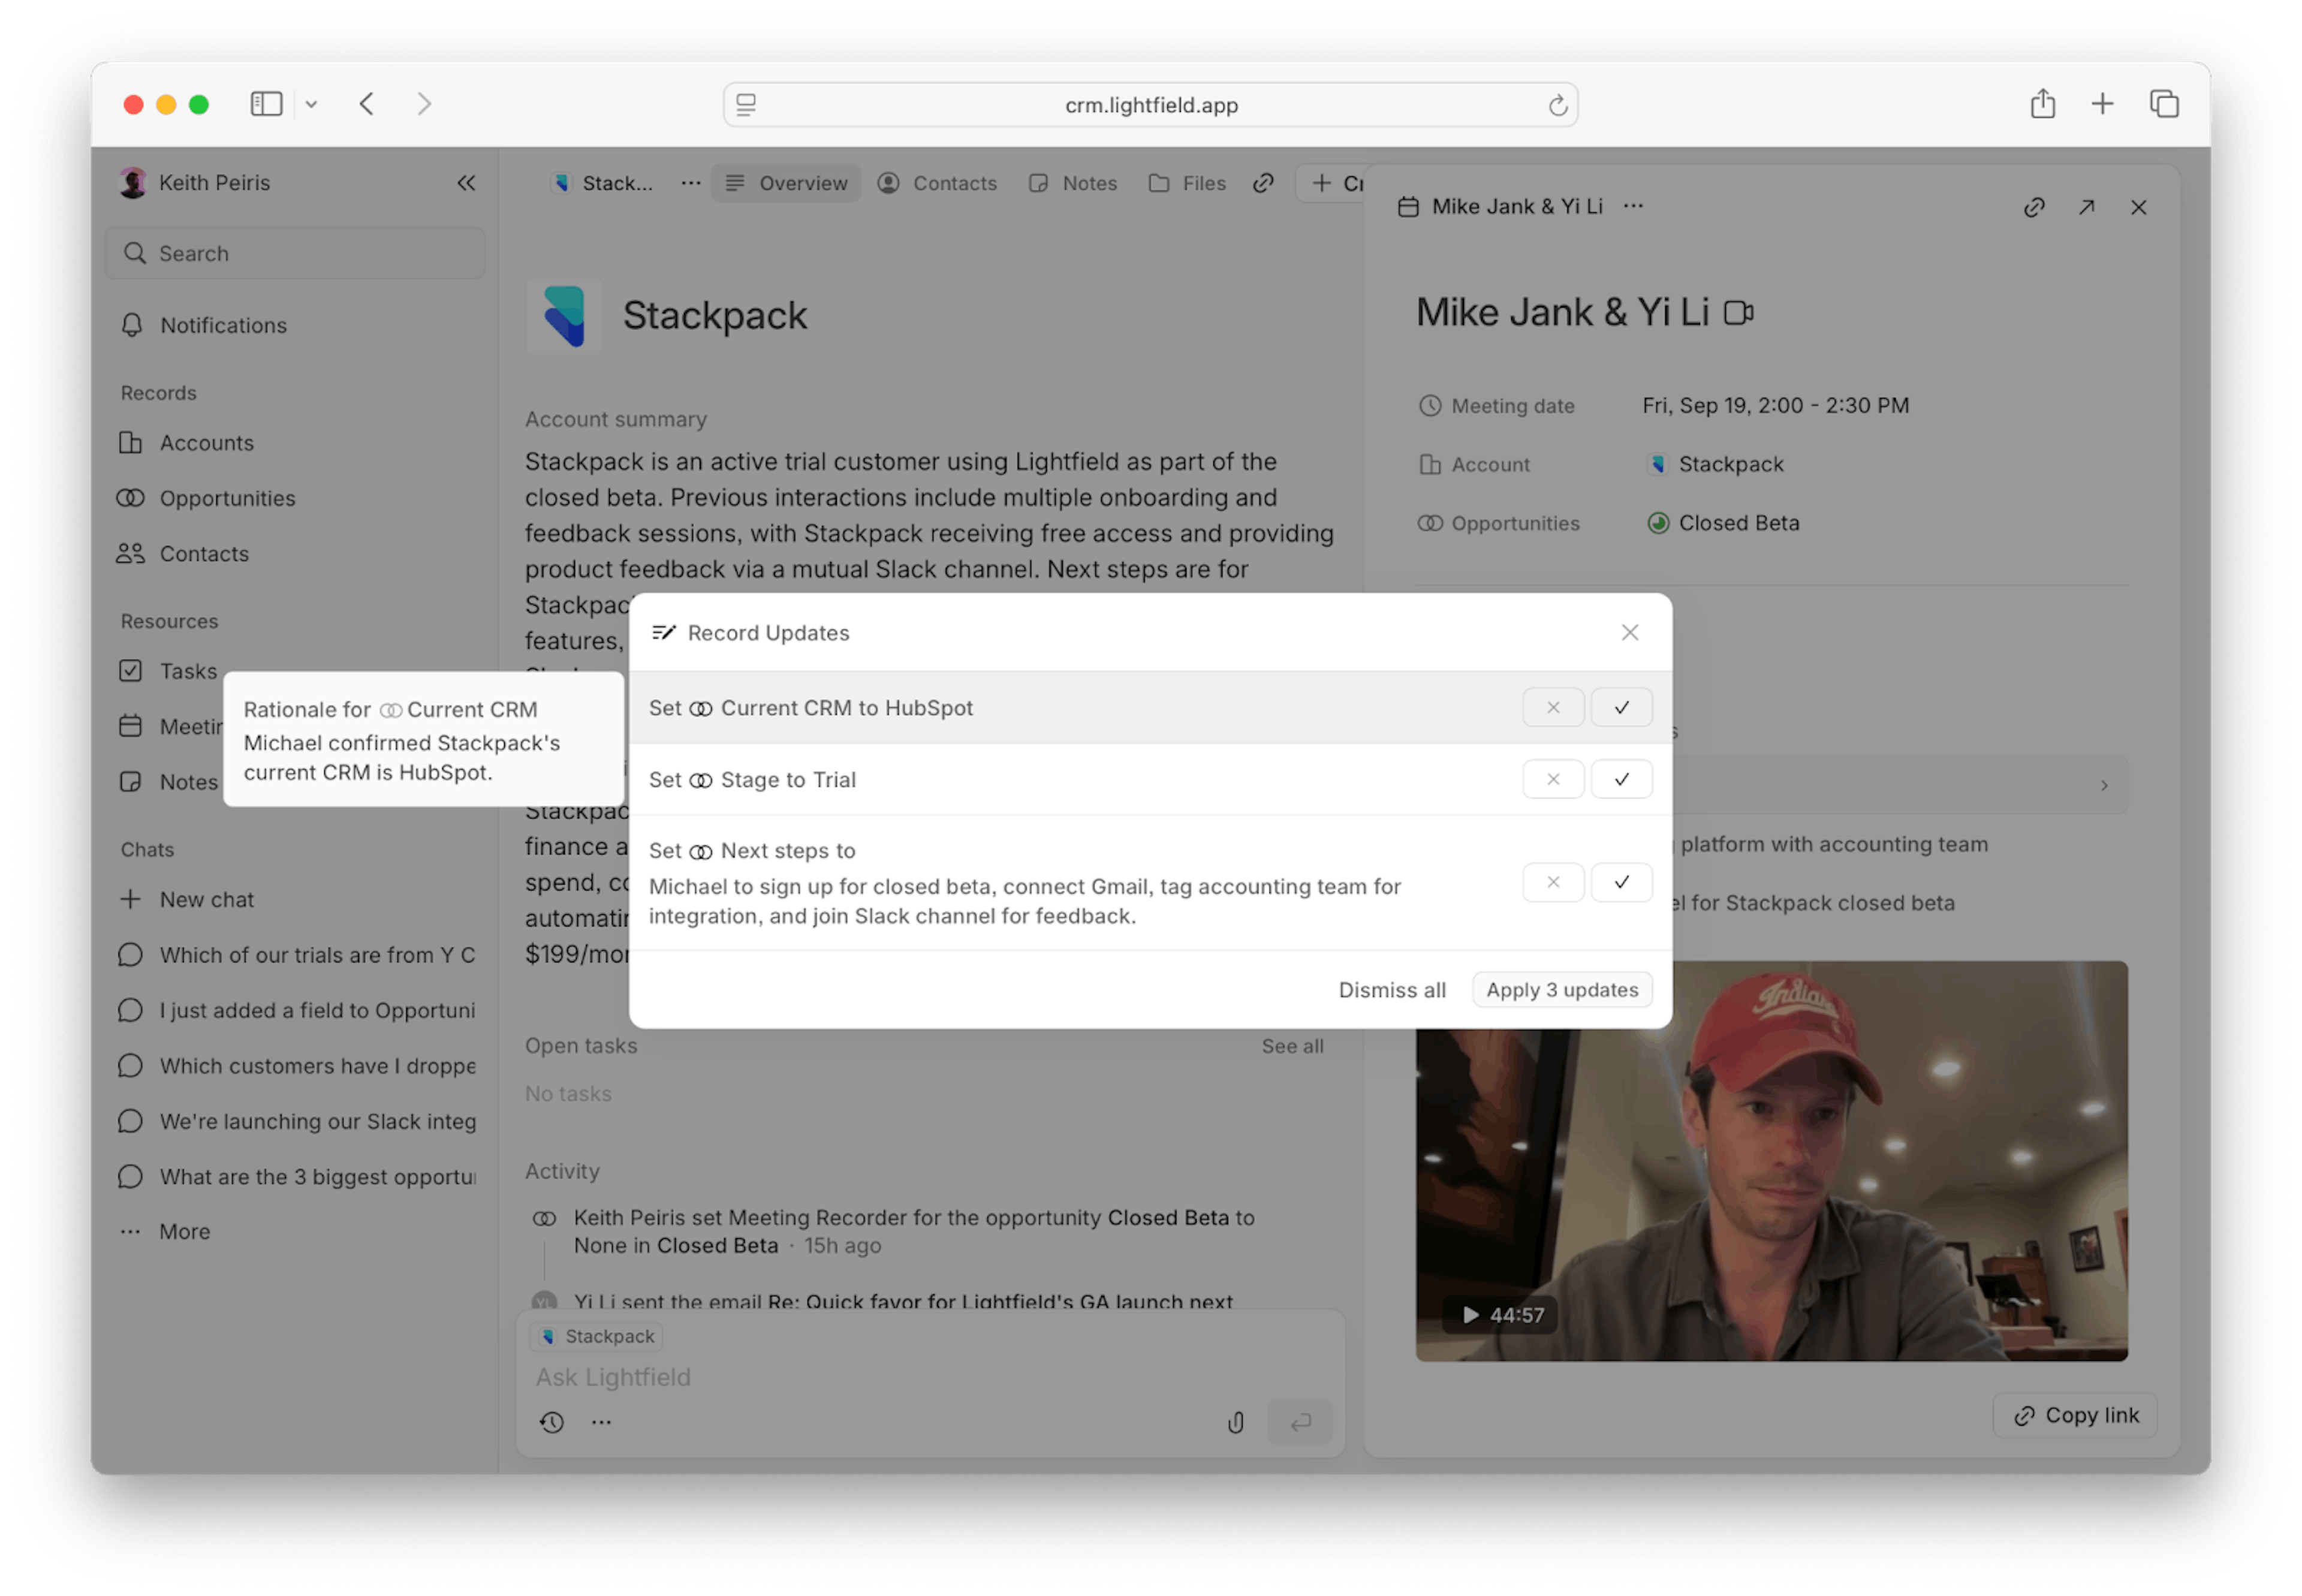This screenshot has width=2302, height=1596.
Task: Open the meeting in full view with the arrow icon
Action: (2086, 207)
